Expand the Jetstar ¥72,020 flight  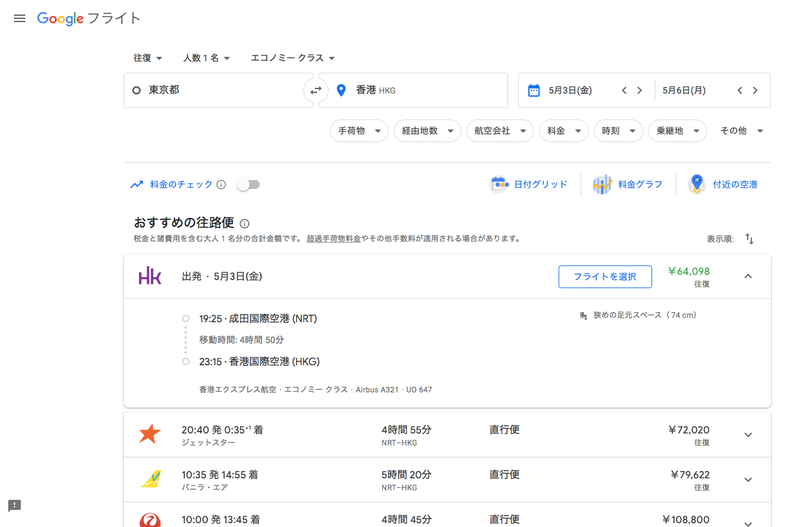[748, 435]
